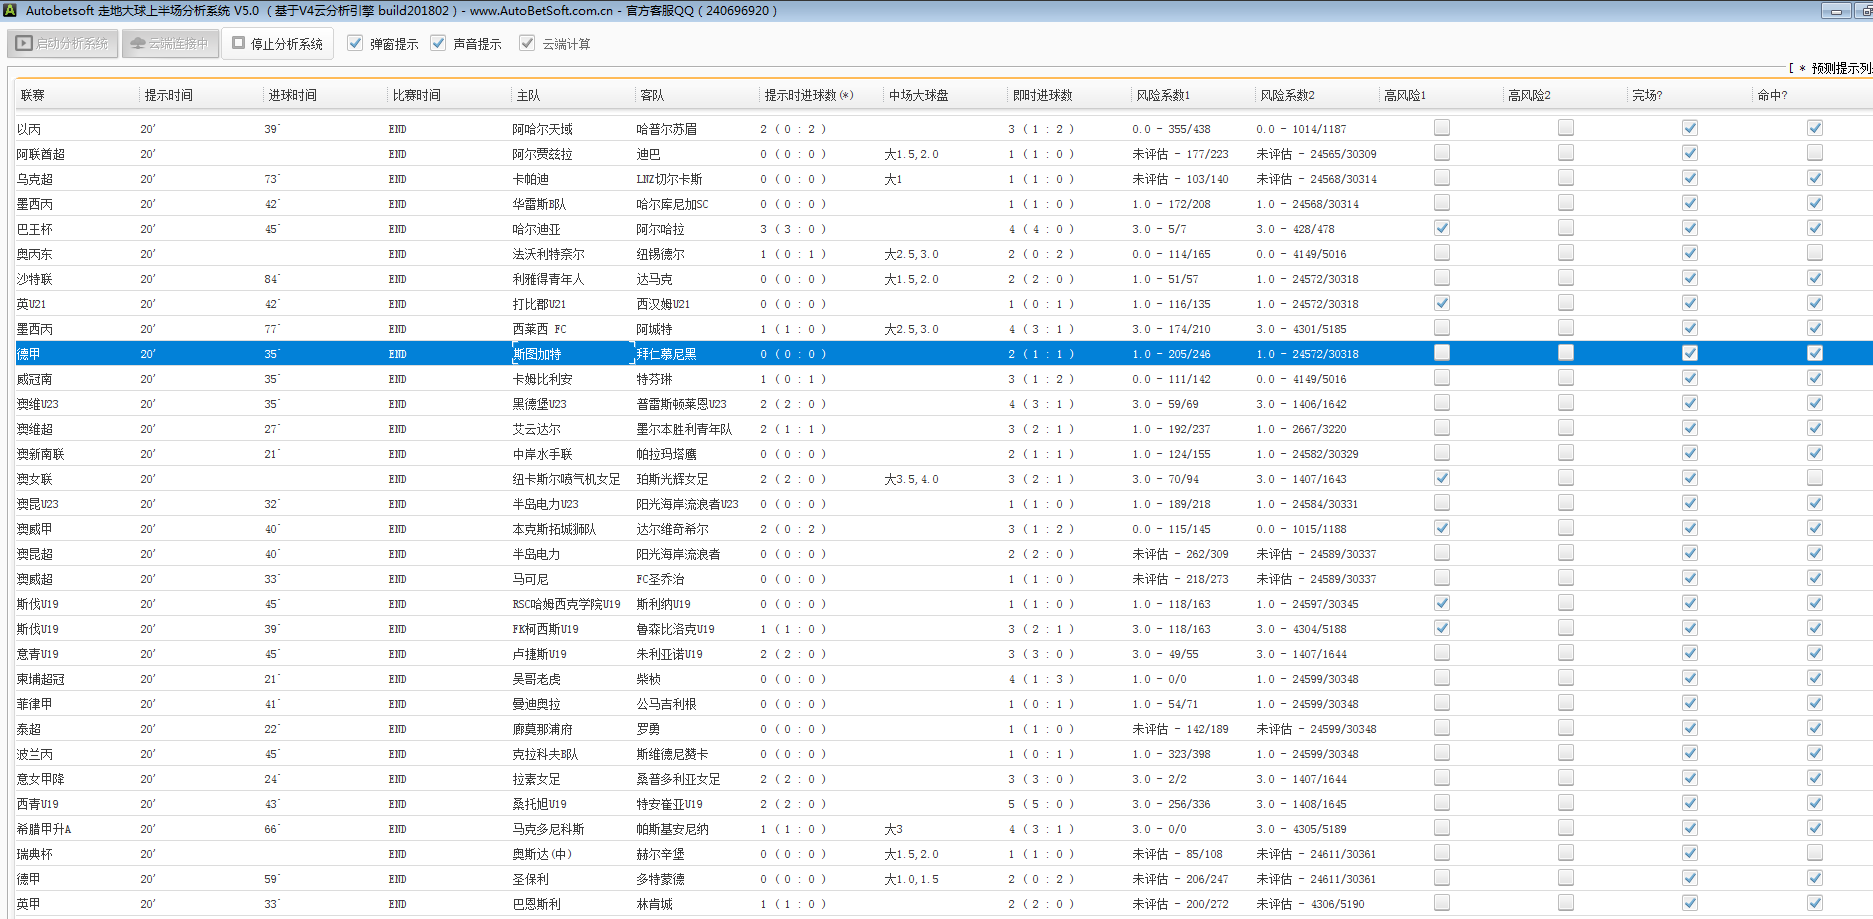Toggle the 弹窗提示 popup alert checkbox

(x=355, y=44)
